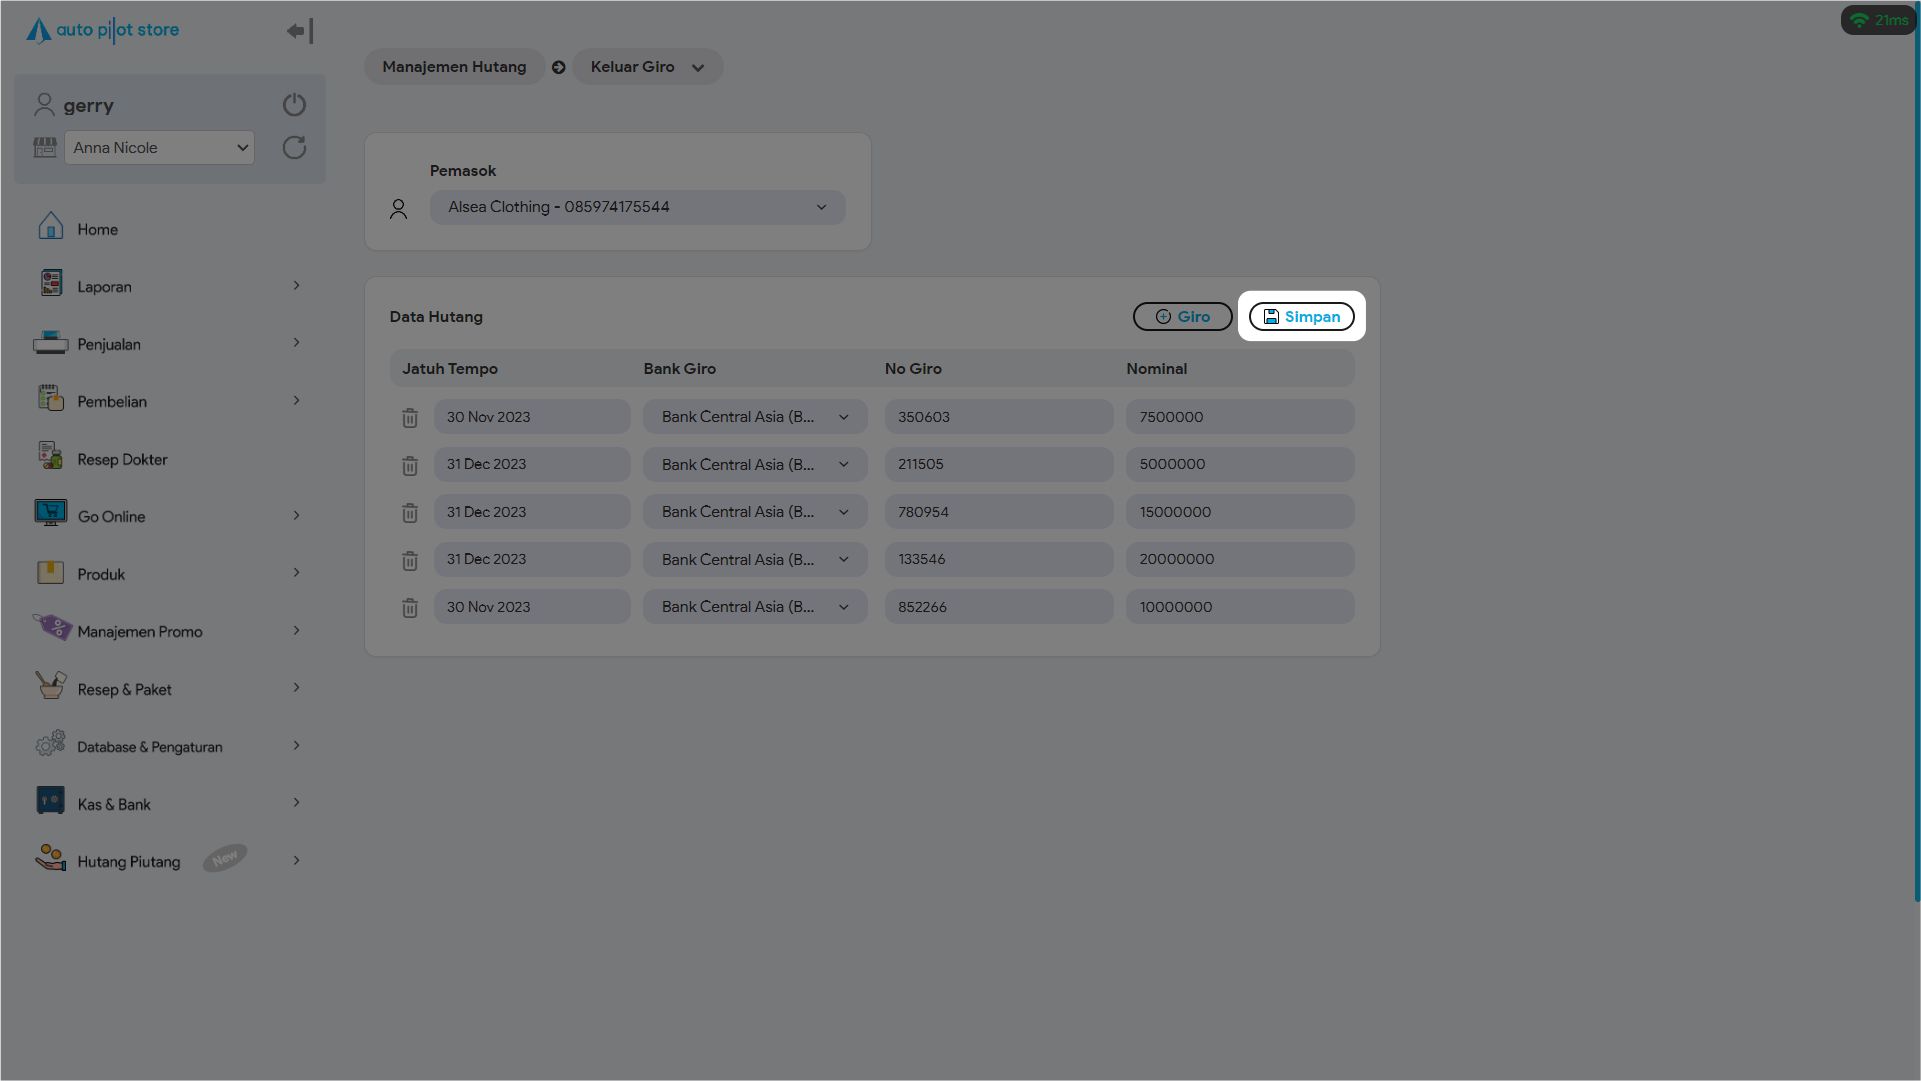Click the Simpan save button
This screenshot has width=1921, height=1081.
click(x=1301, y=317)
